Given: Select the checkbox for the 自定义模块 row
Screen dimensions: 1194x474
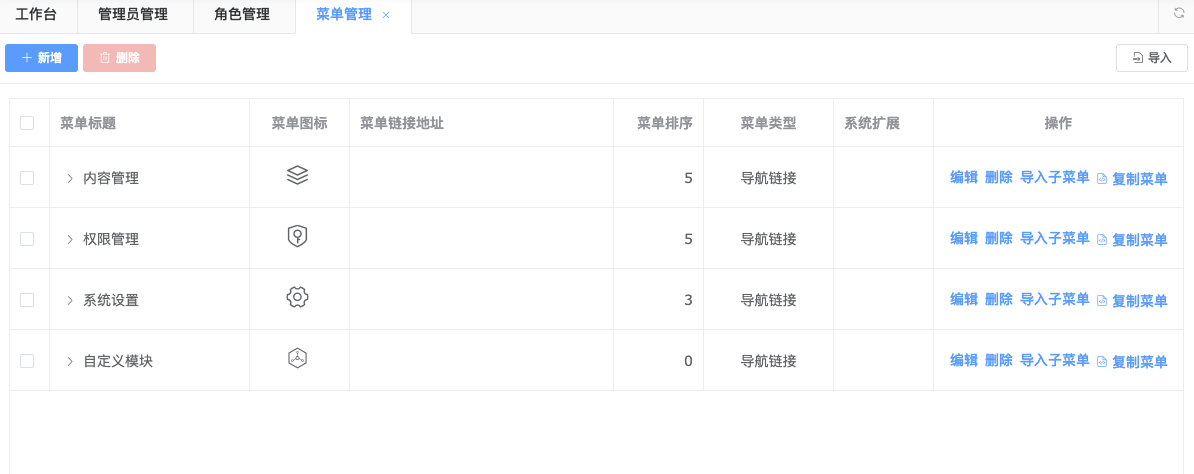Looking at the screenshot, I should tap(27, 361).
